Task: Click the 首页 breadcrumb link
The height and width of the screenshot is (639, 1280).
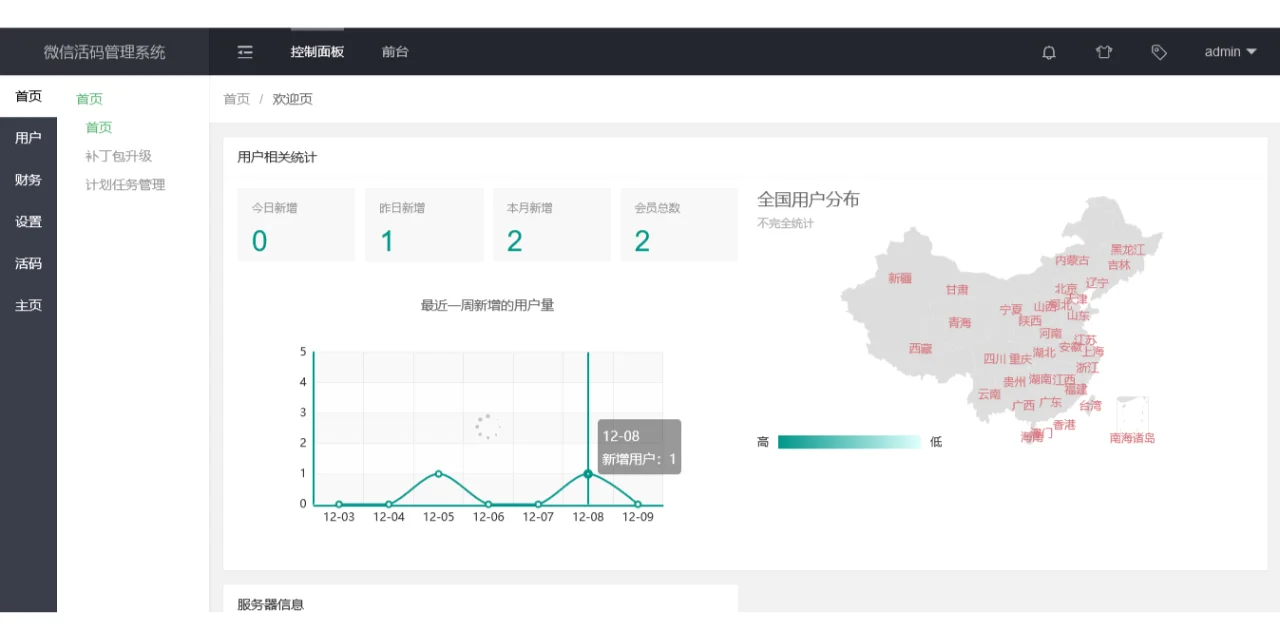Action: click(236, 99)
